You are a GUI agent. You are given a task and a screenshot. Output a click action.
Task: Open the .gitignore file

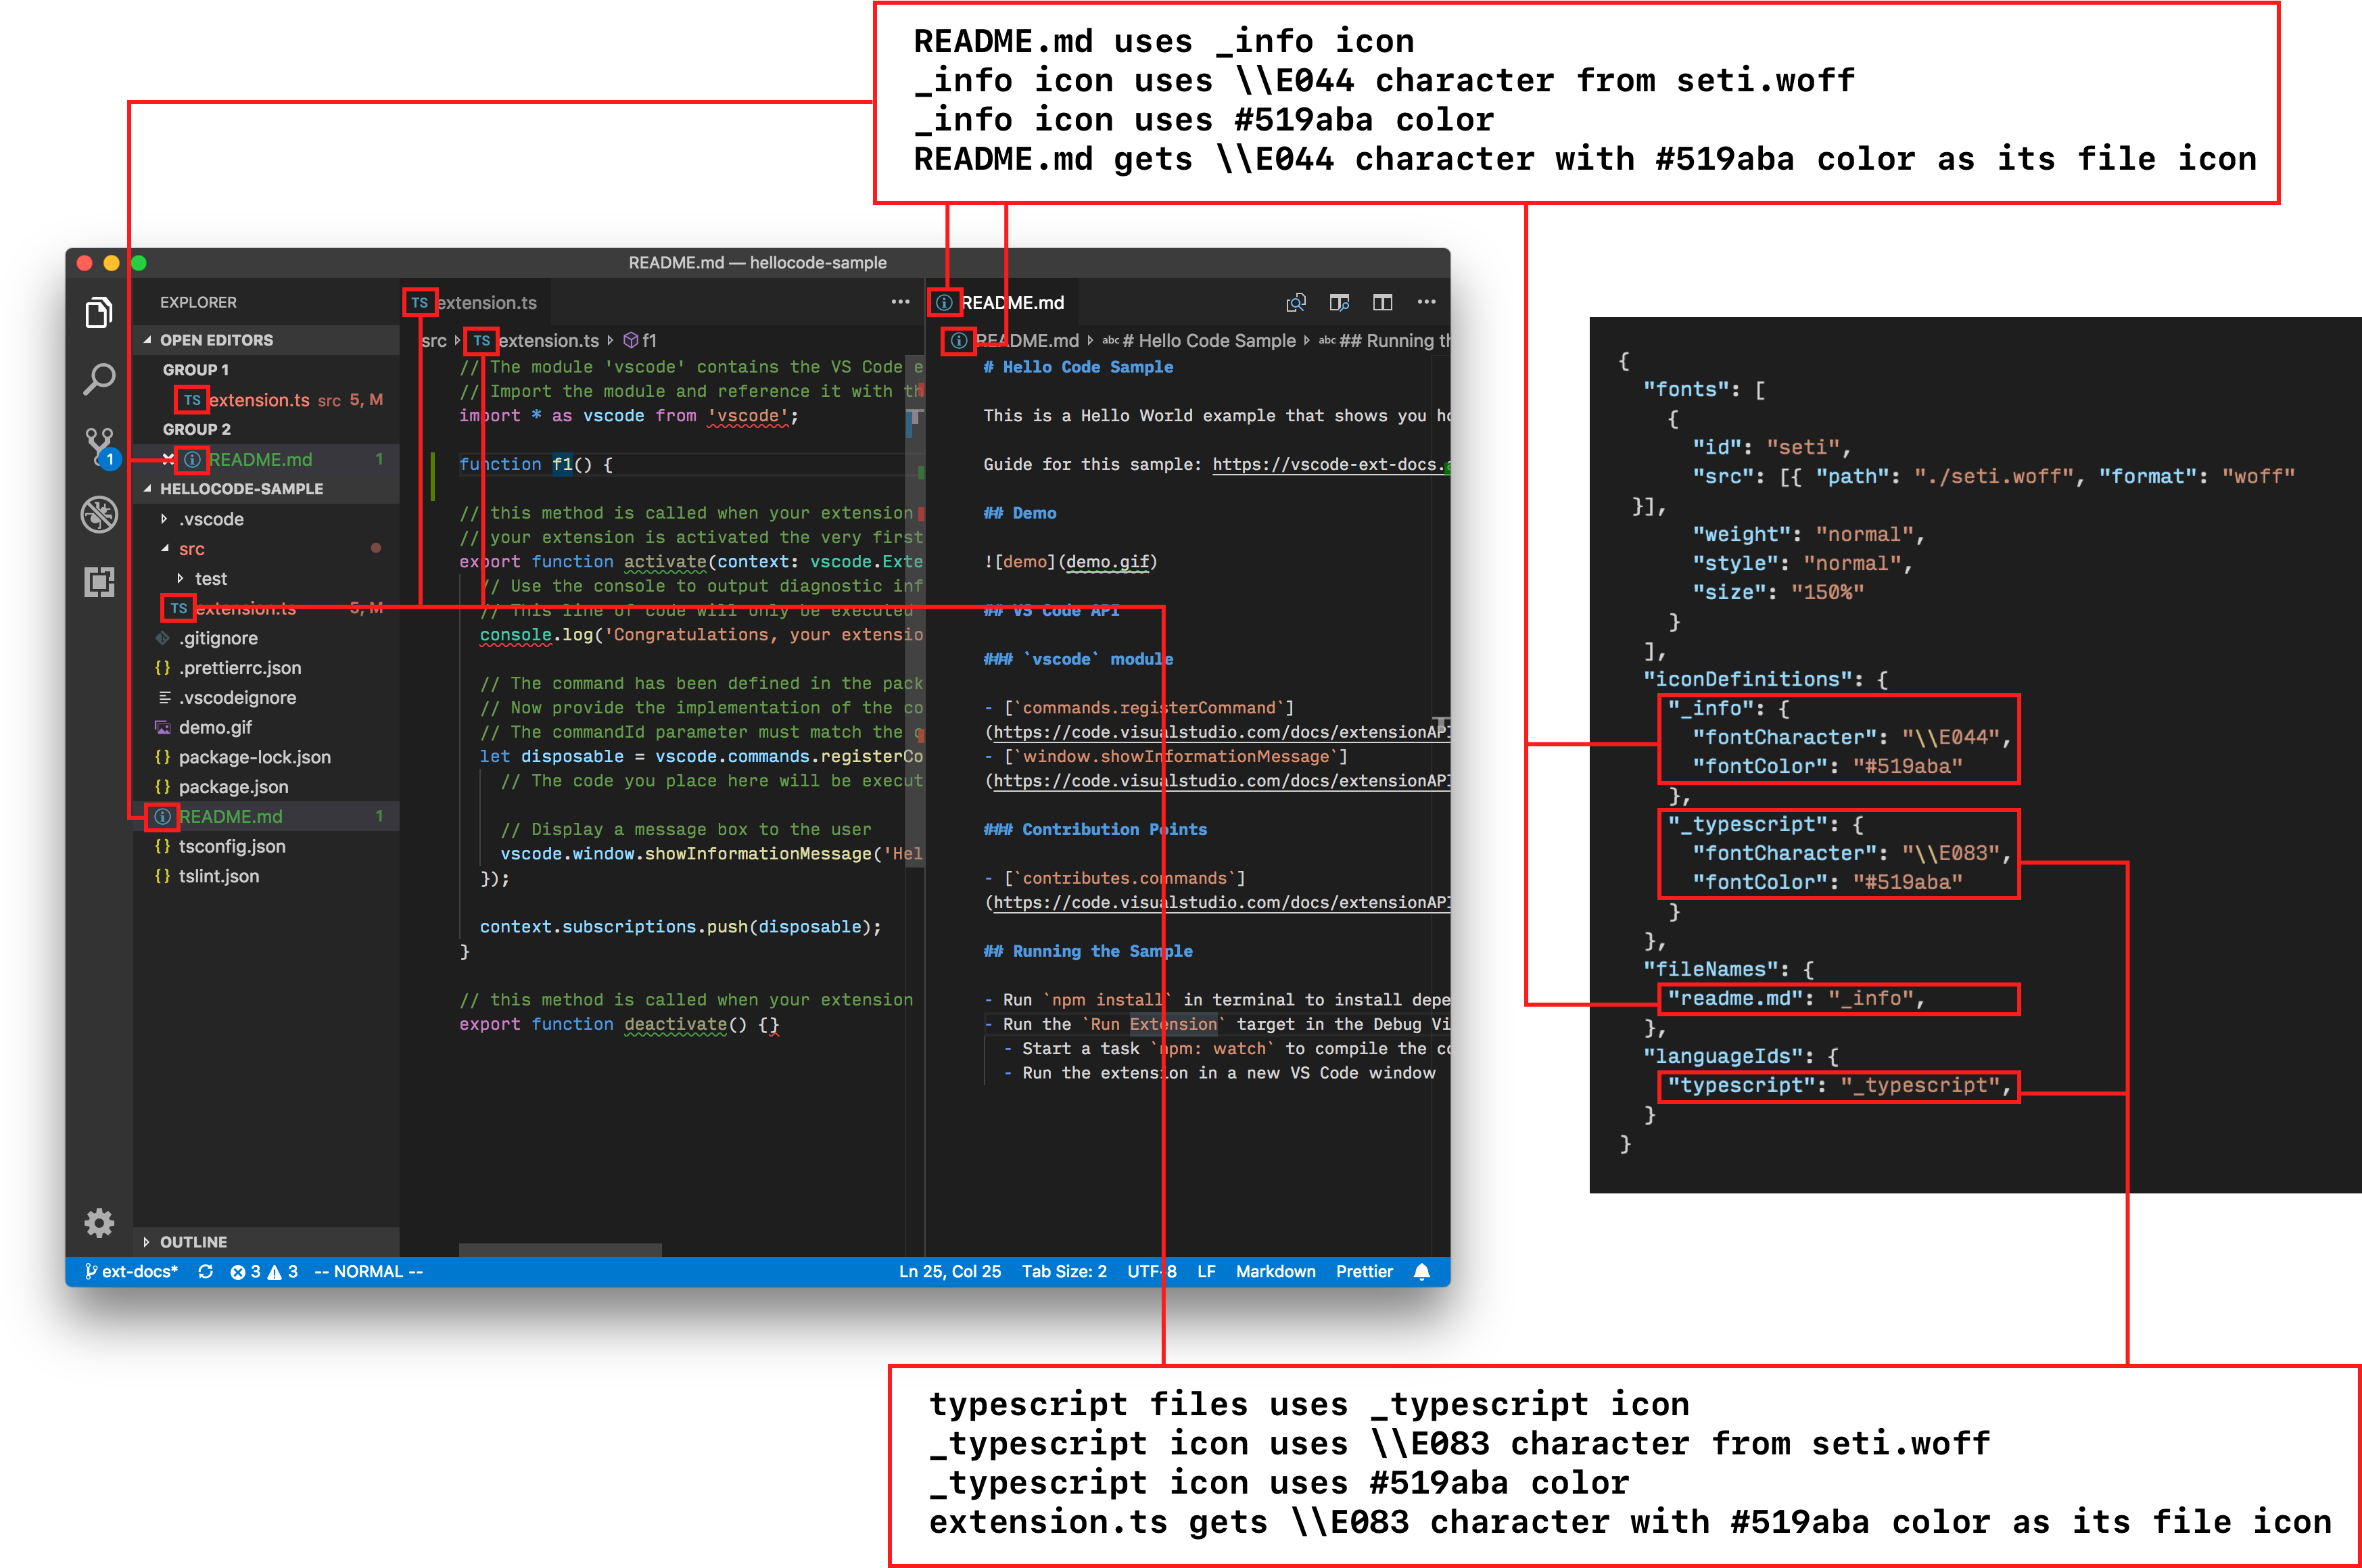(x=266, y=638)
